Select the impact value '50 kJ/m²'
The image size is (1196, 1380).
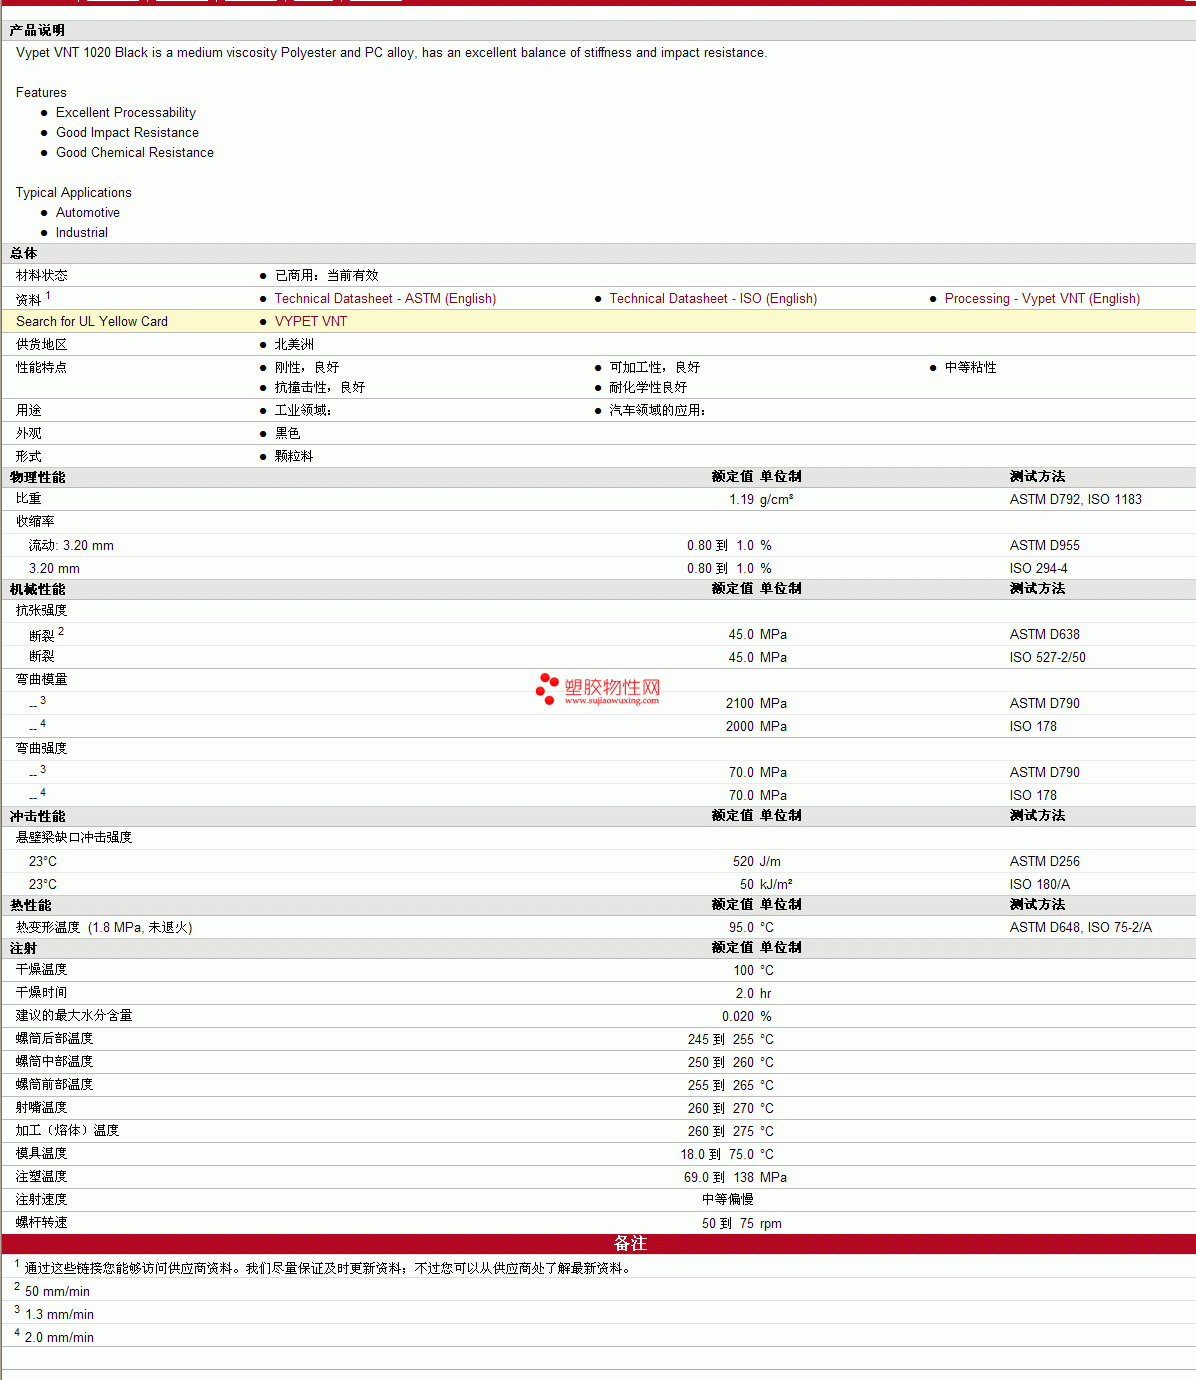(x=766, y=884)
